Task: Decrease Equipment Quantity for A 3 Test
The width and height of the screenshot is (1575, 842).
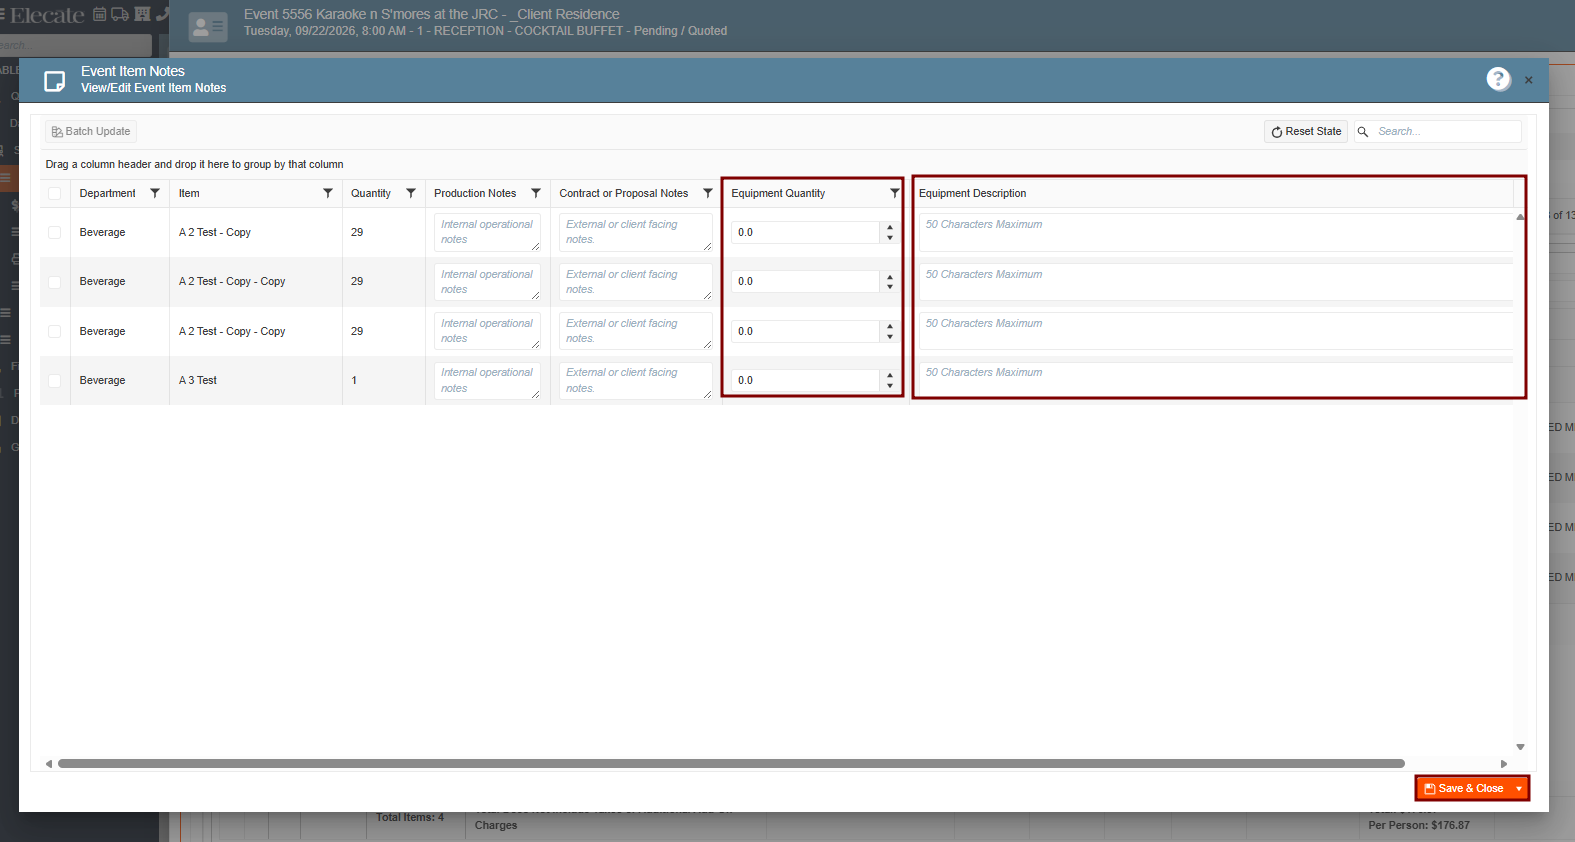Action: pos(890,386)
